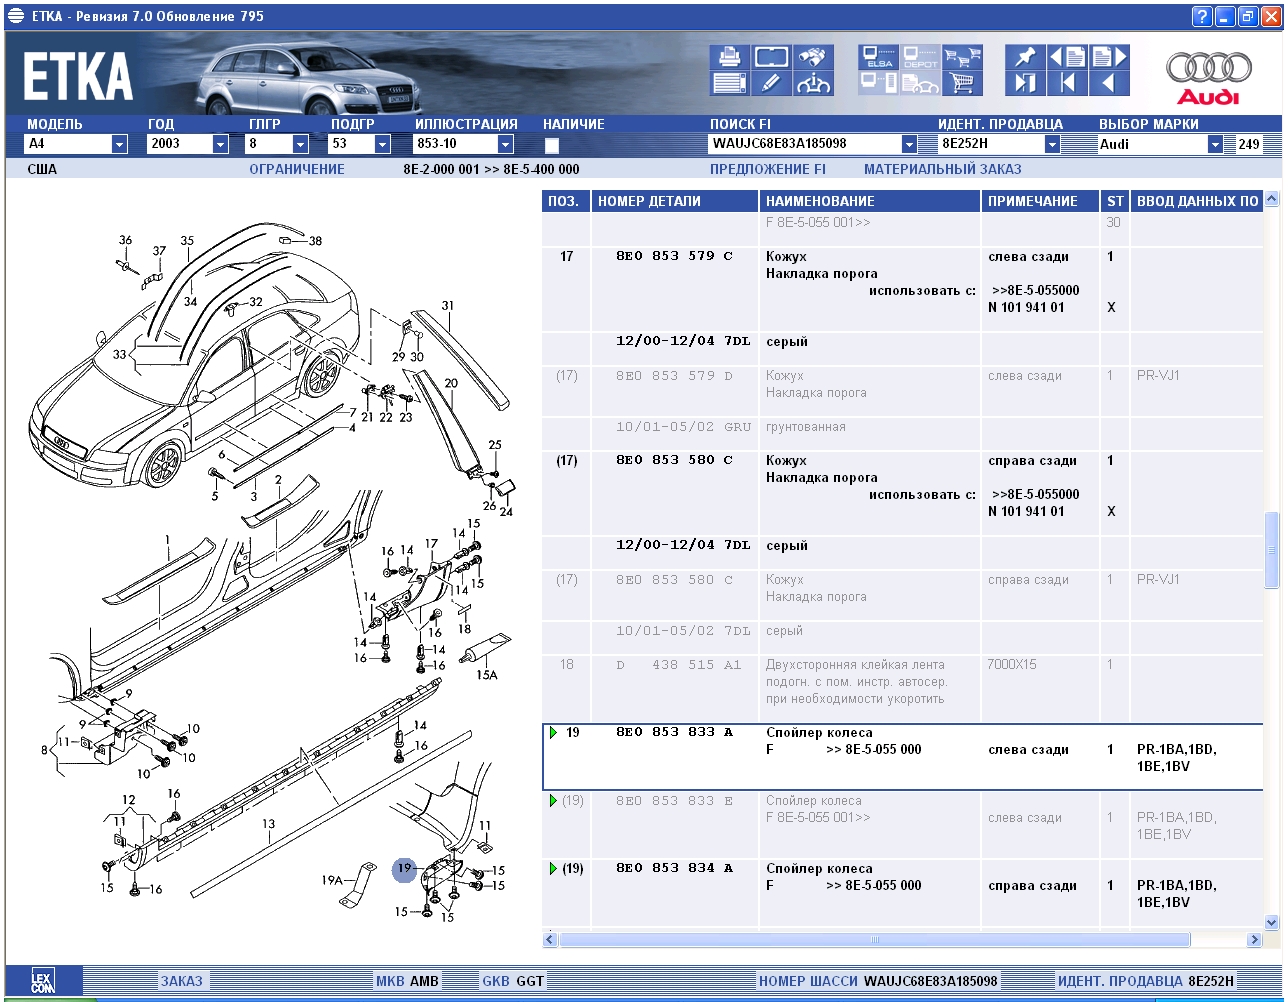Click the ПОЗ. column header
The height and width of the screenshot is (1002, 1288).
coord(566,201)
